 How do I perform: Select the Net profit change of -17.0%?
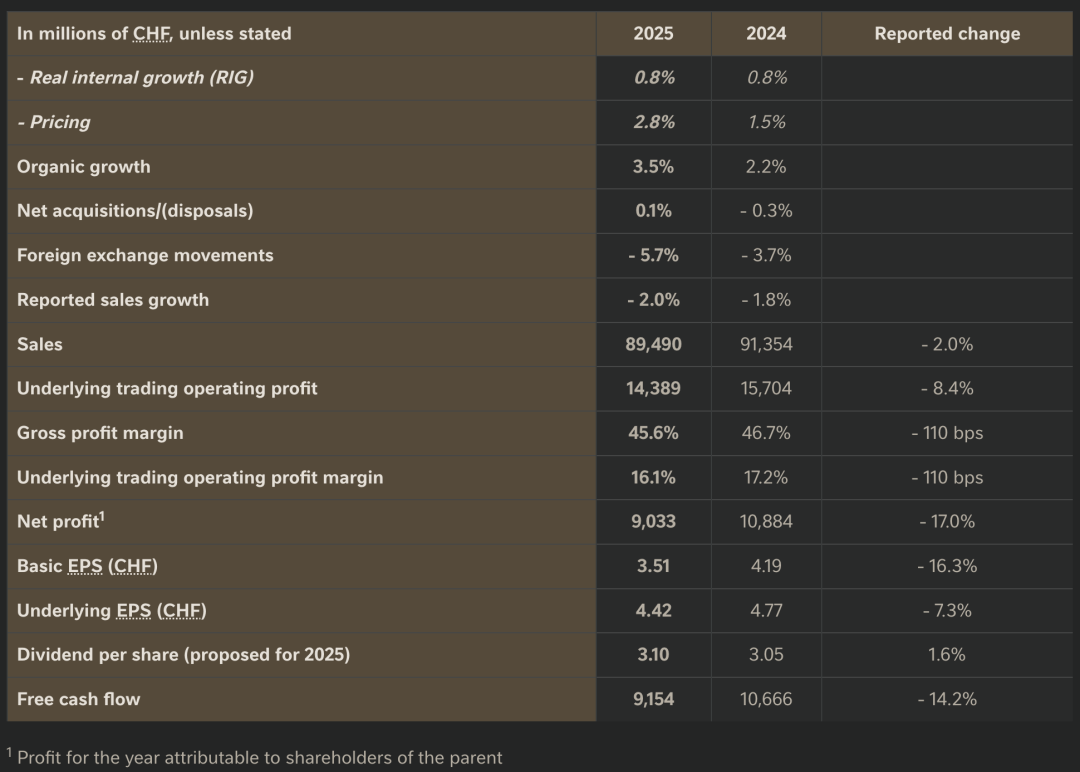pos(946,521)
